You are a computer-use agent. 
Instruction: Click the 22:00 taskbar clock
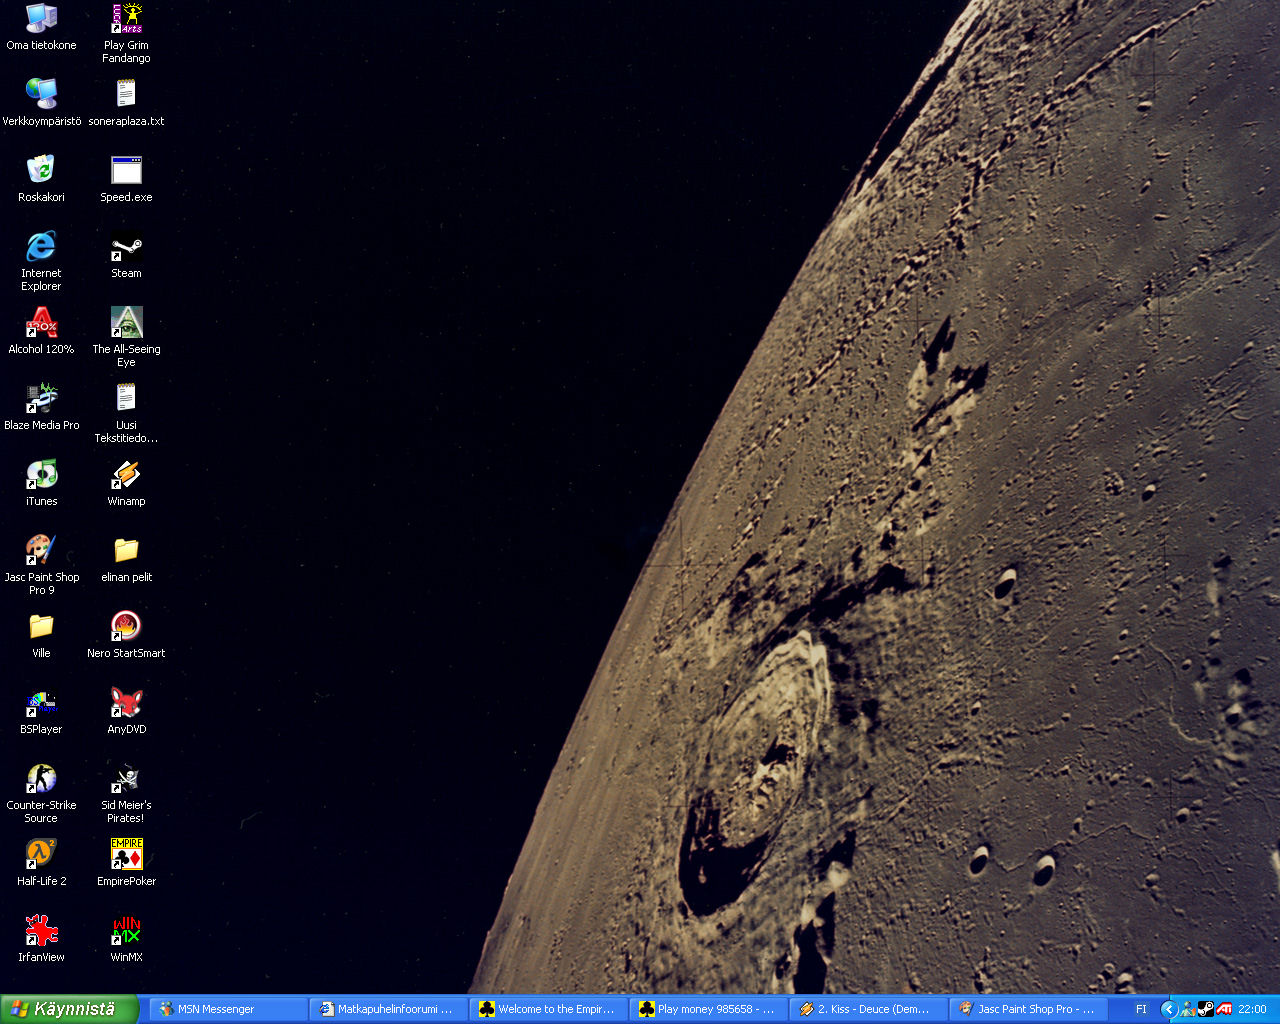click(x=1252, y=1009)
